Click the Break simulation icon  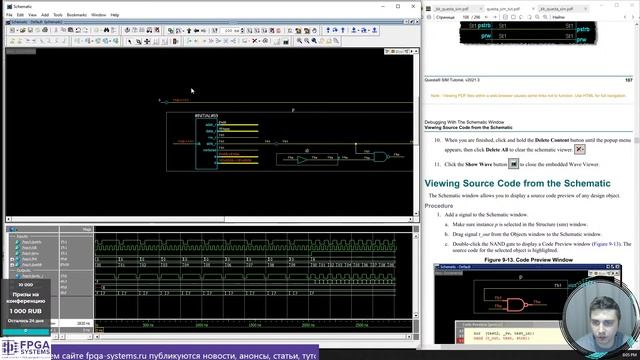157,30
